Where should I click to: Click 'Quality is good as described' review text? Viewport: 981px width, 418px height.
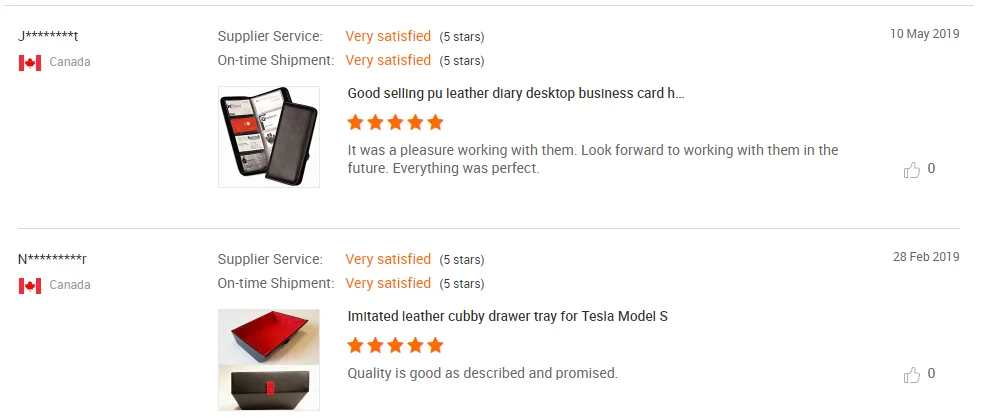(482, 373)
